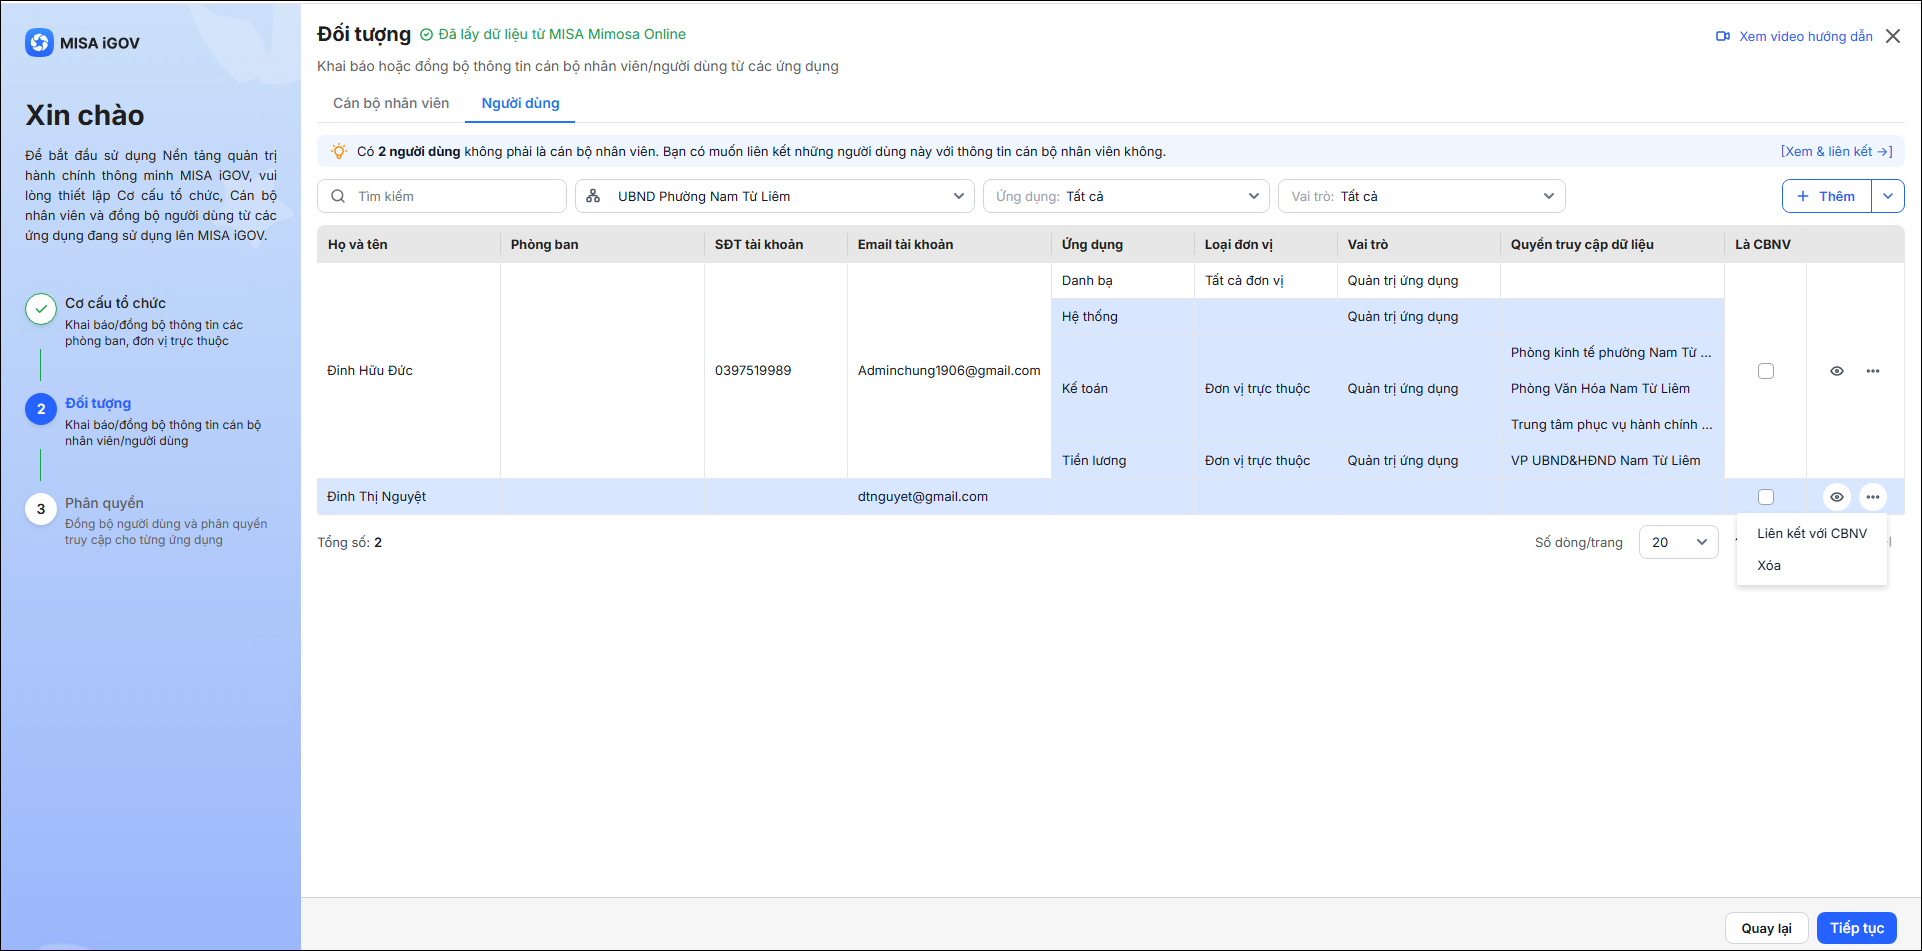This screenshot has width=1922, height=951.
Task: Click the step 2 circle for Đối tượng
Action: click(41, 409)
